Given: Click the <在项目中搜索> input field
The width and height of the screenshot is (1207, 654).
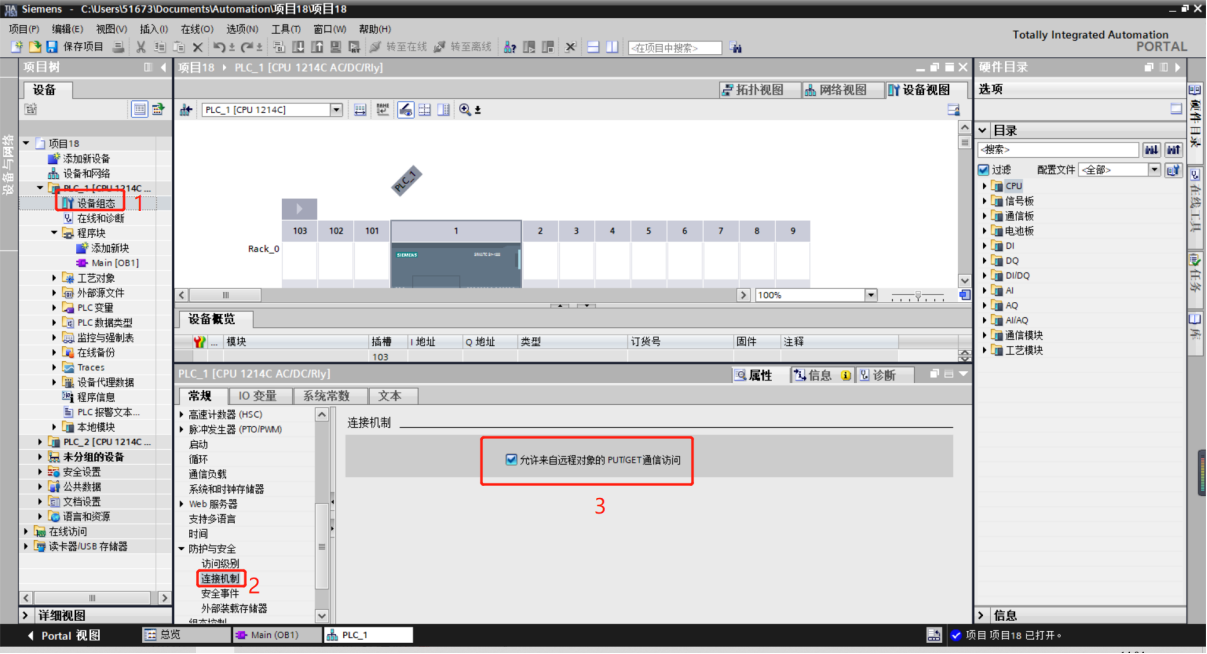Looking at the screenshot, I should pos(675,47).
